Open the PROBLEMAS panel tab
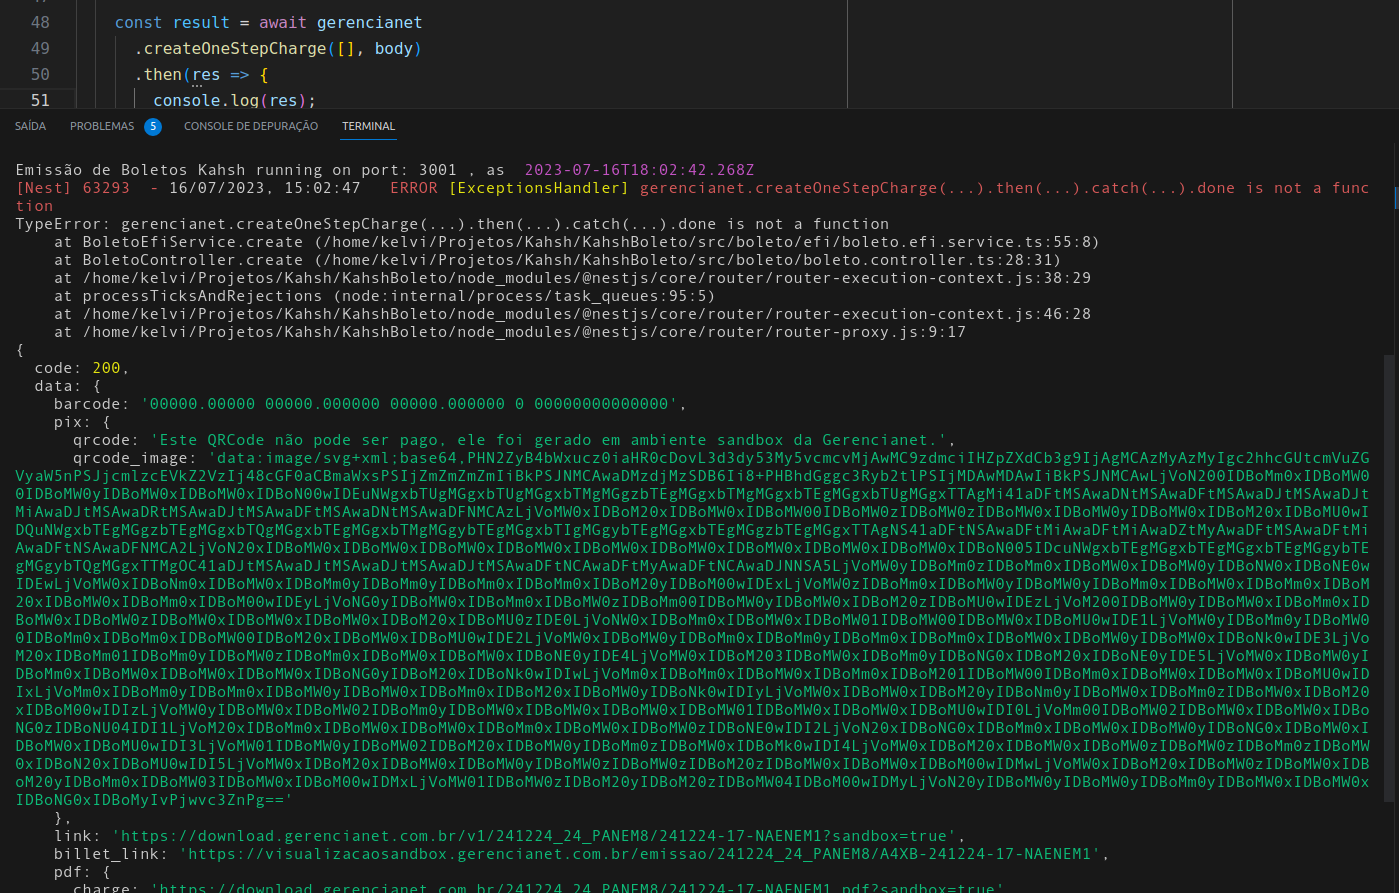This screenshot has height=893, width=1399. [x=102, y=126]
